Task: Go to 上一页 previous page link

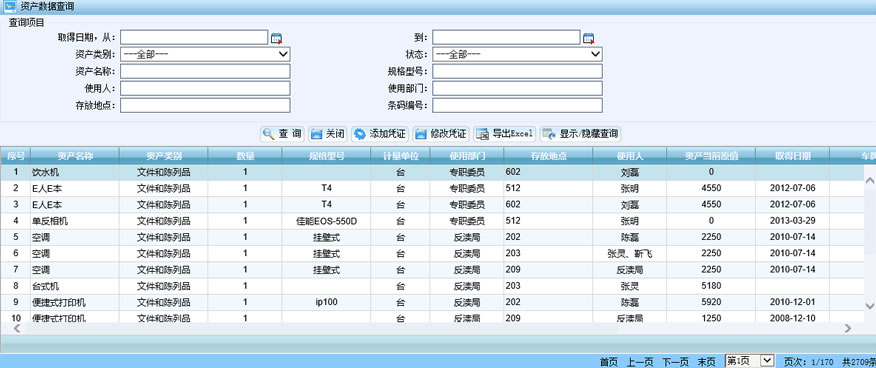Action: click(640, 362)
